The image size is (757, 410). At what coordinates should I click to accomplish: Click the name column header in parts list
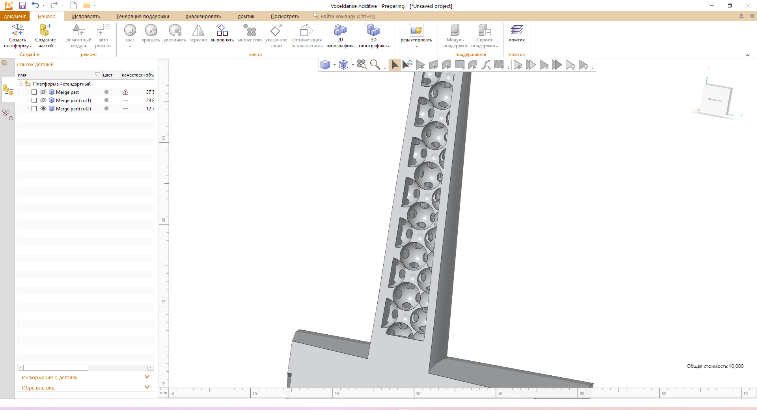tap(24, 75)
